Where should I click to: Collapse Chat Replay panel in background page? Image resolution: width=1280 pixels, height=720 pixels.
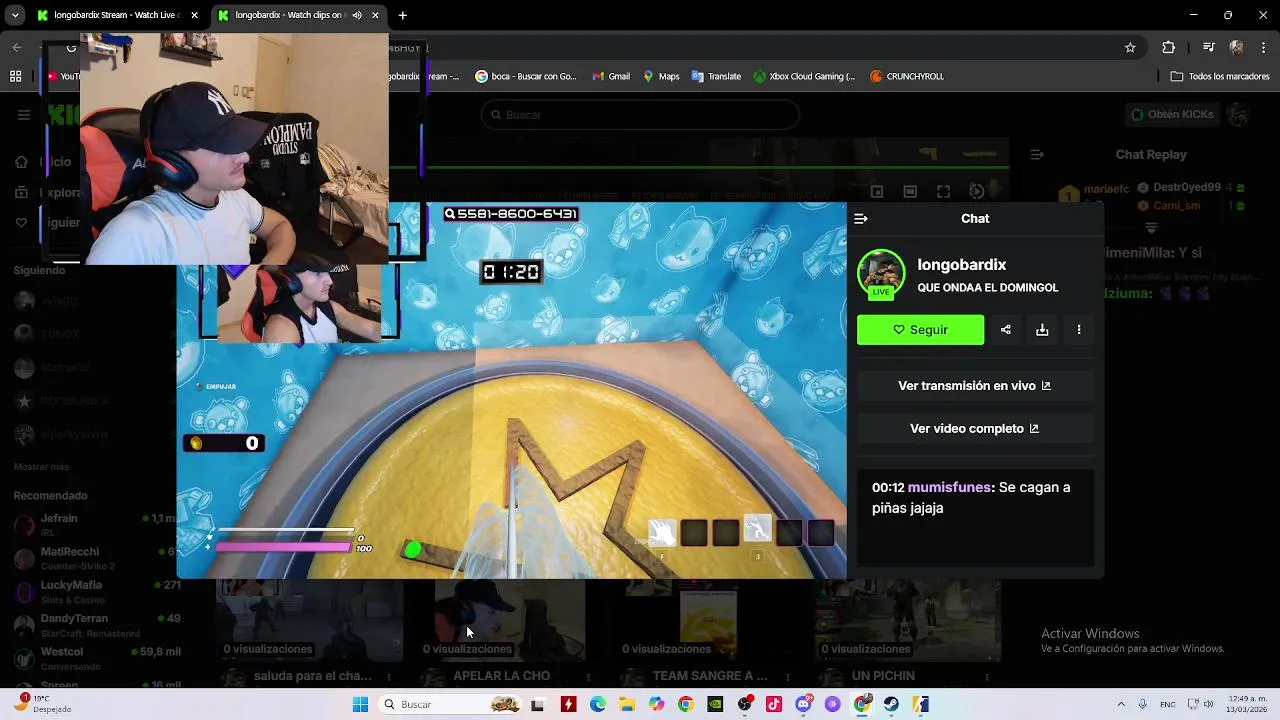click(1037, 154)
